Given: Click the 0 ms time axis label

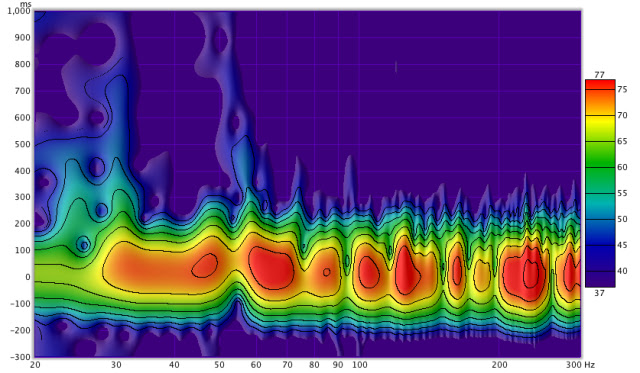Looking at the screenshot, I should click(28, 277).
